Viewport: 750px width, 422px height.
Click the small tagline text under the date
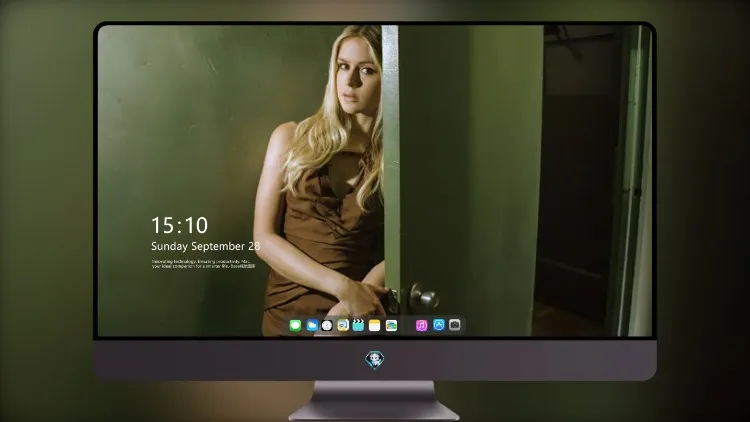(x=203, y=264)
